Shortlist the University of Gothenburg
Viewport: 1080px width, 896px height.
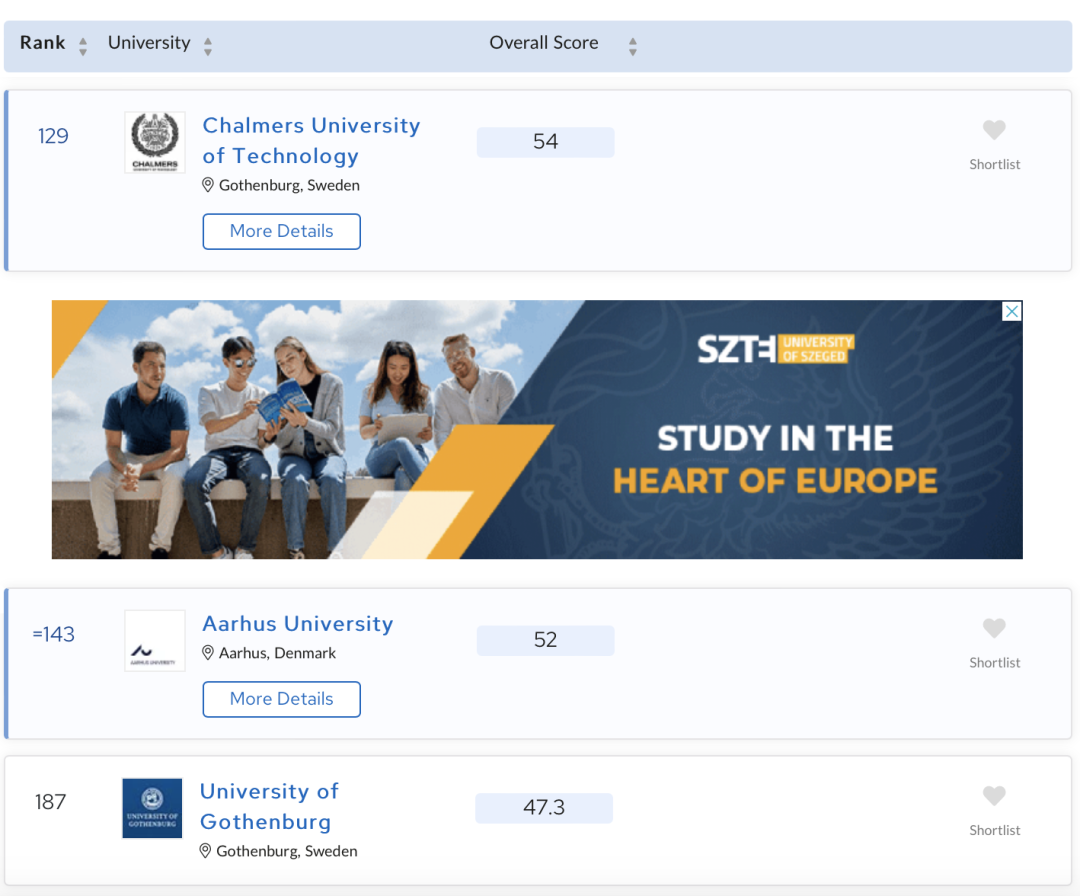point(993,796)
